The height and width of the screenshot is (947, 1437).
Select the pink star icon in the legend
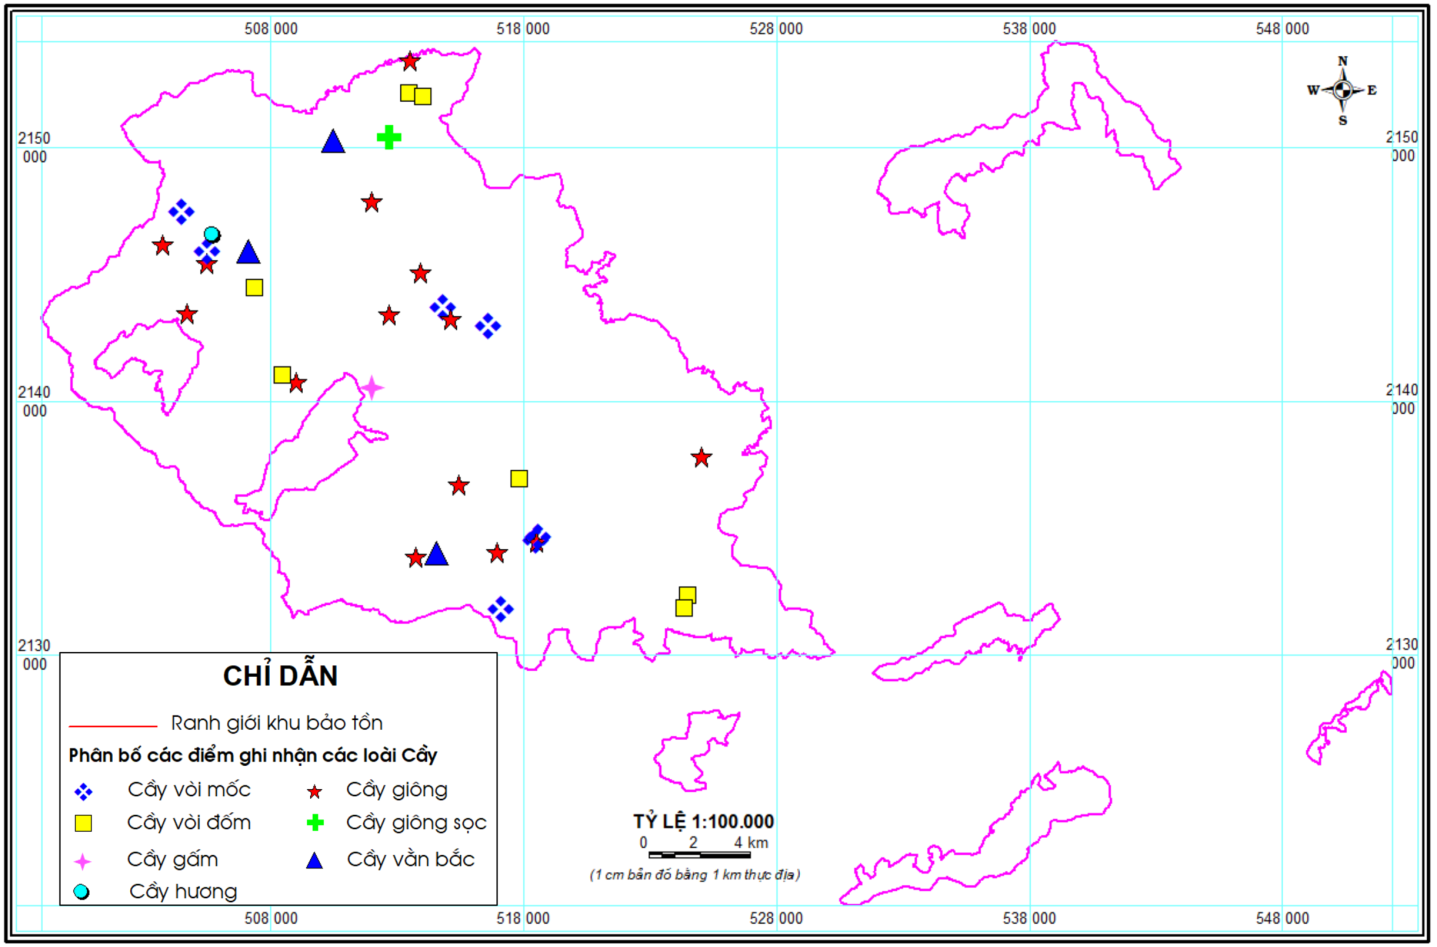coord(83,860)
